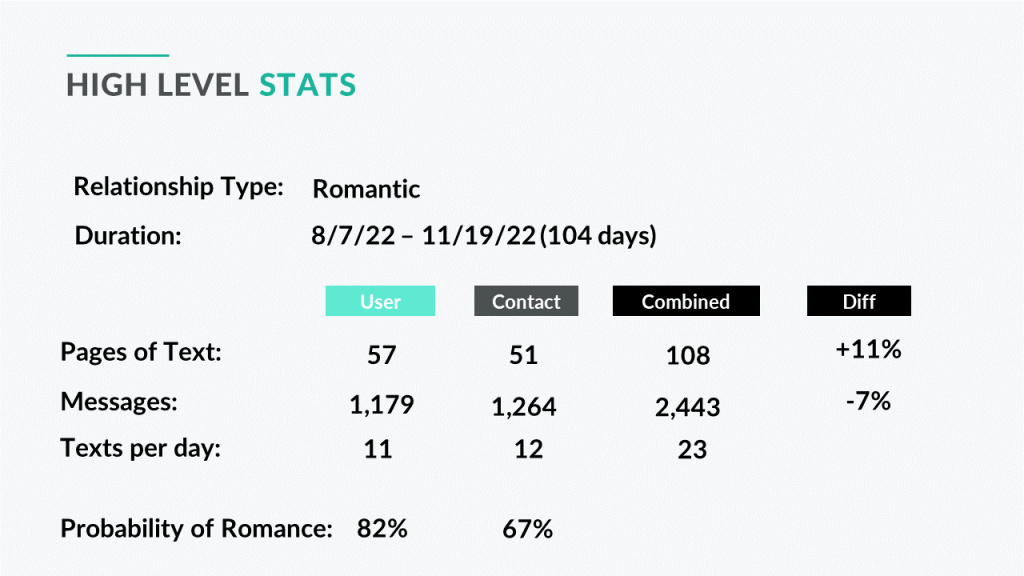
Task: Click the User column header
Action: click(x=380, y=301)
